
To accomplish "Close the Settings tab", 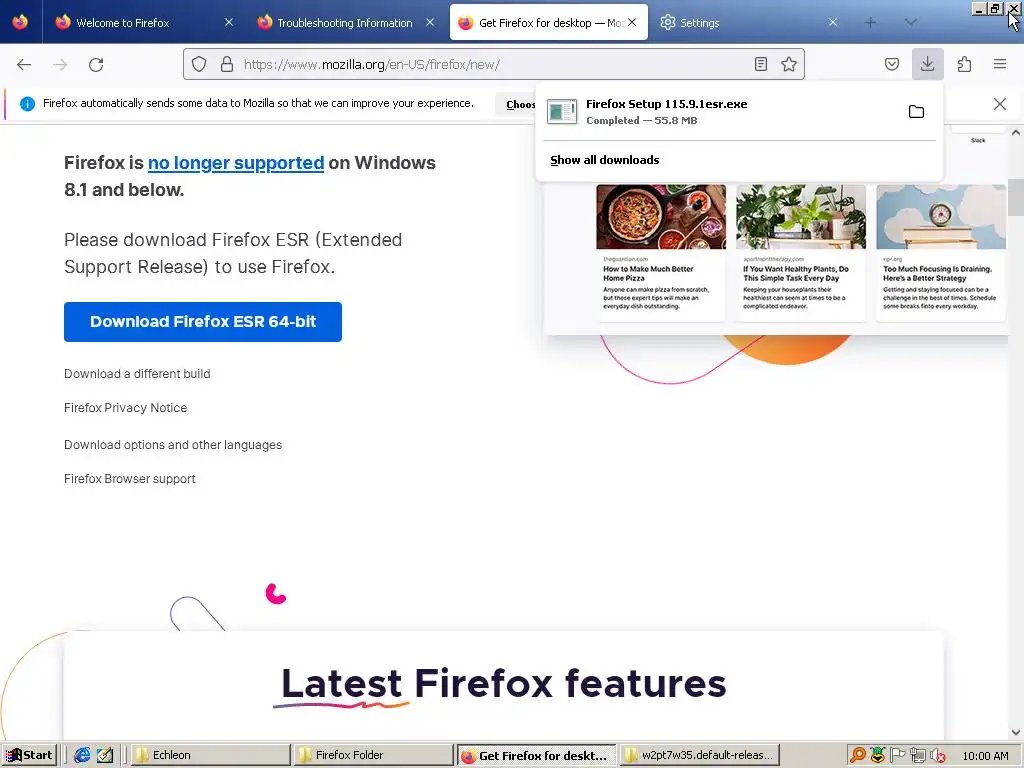I will point(833,22).
